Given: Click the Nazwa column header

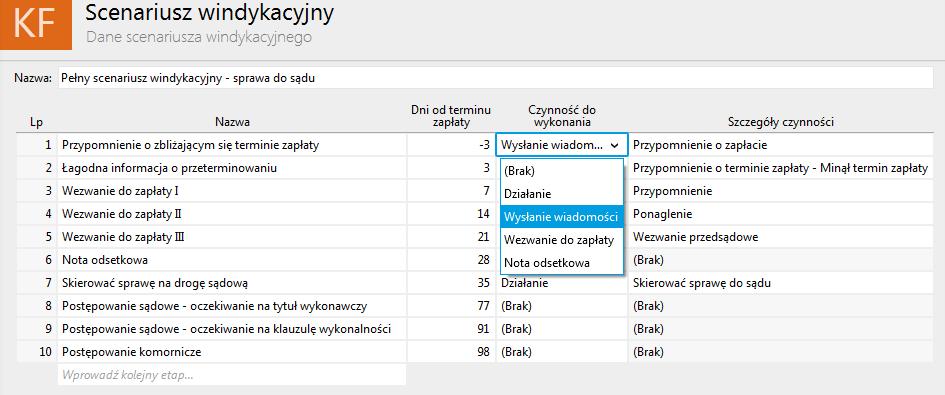Looking at the screenshot, I should point(233,122).
